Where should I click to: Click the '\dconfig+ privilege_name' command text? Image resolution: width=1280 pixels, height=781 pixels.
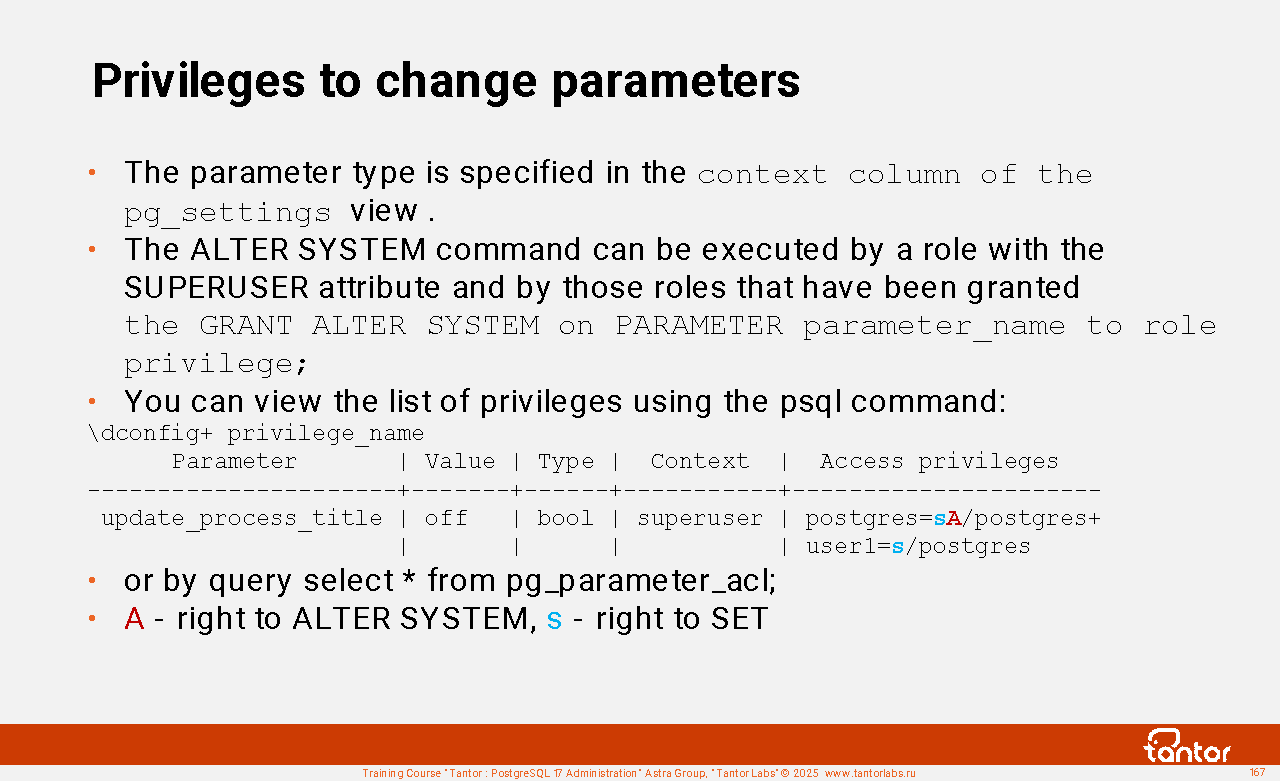click(x=256, y=433)
